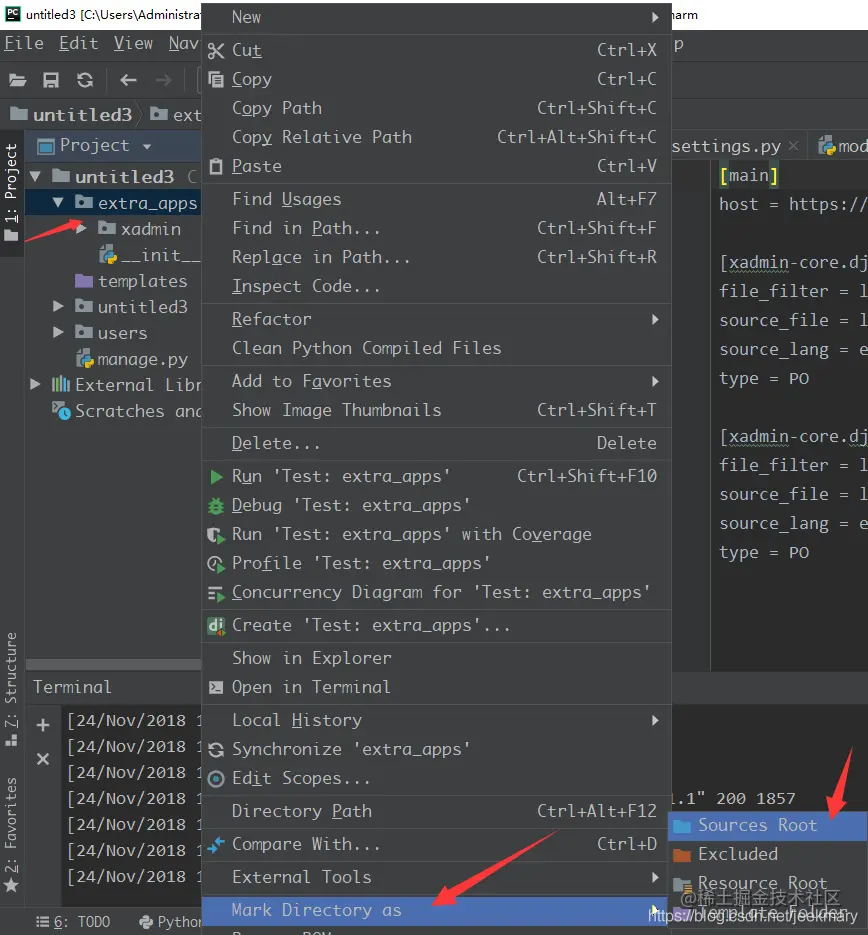Screen dimensions: 868x935
Task: Click the PyCharm logo in the title bar
Action: tap(12, 14)
